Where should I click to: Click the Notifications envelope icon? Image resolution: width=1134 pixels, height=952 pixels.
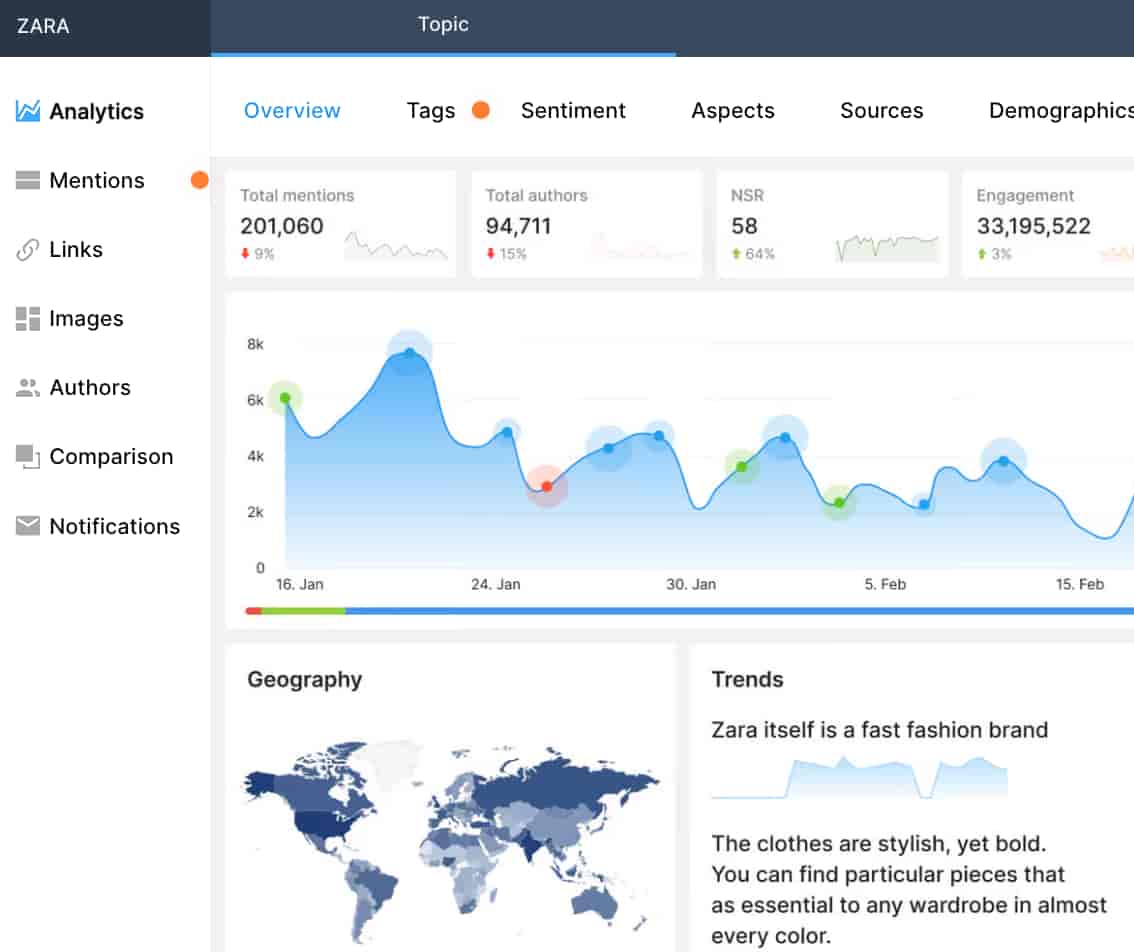click(27, 525)
